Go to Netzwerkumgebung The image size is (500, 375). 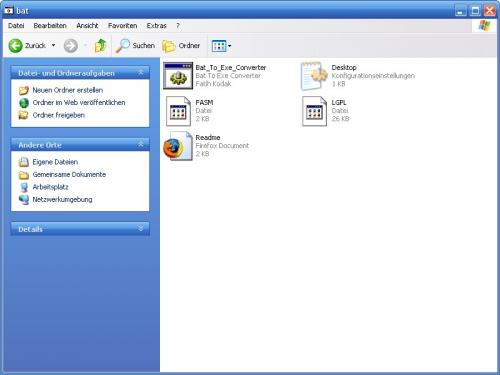(x=62, y=199)
